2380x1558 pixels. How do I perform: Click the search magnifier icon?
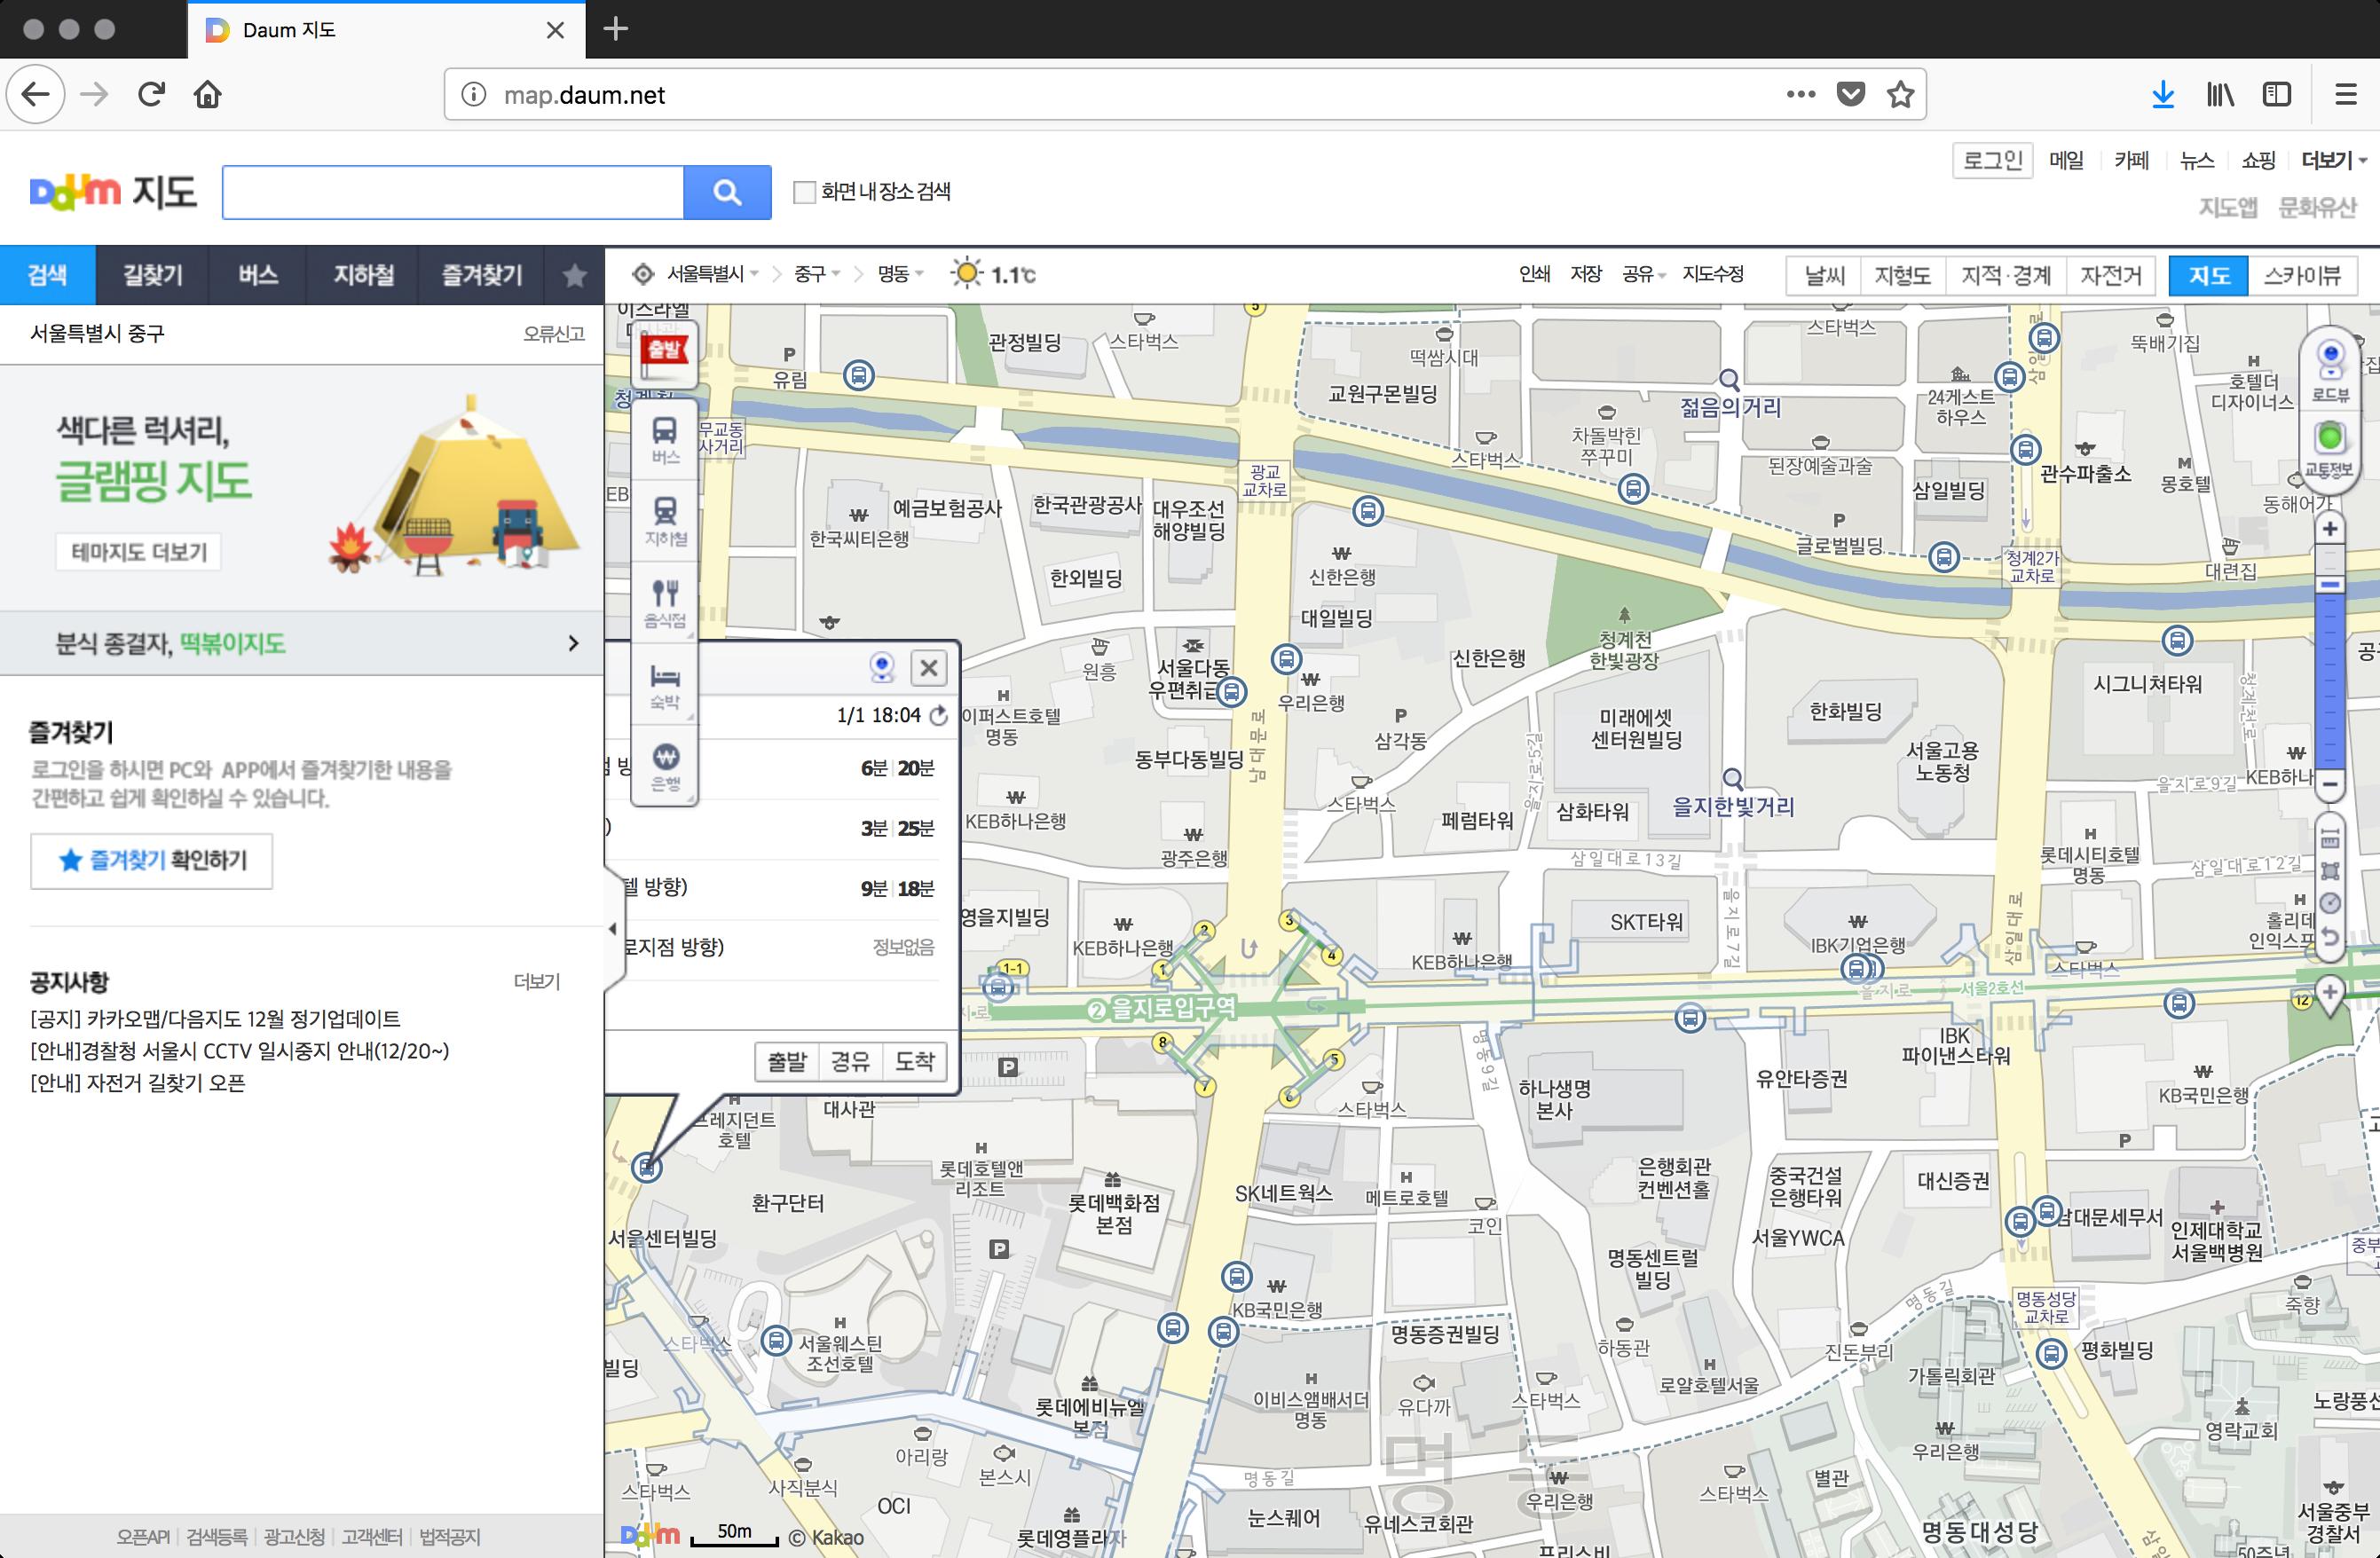pos(727,191)
